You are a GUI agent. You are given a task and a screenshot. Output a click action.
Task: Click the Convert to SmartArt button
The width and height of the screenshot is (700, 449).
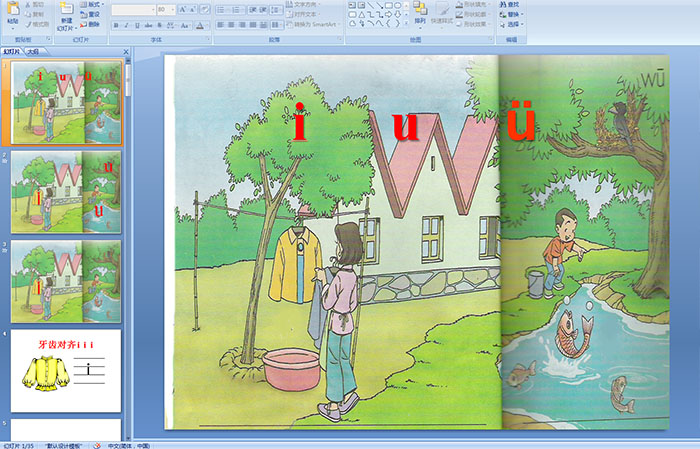click(317, 24)
